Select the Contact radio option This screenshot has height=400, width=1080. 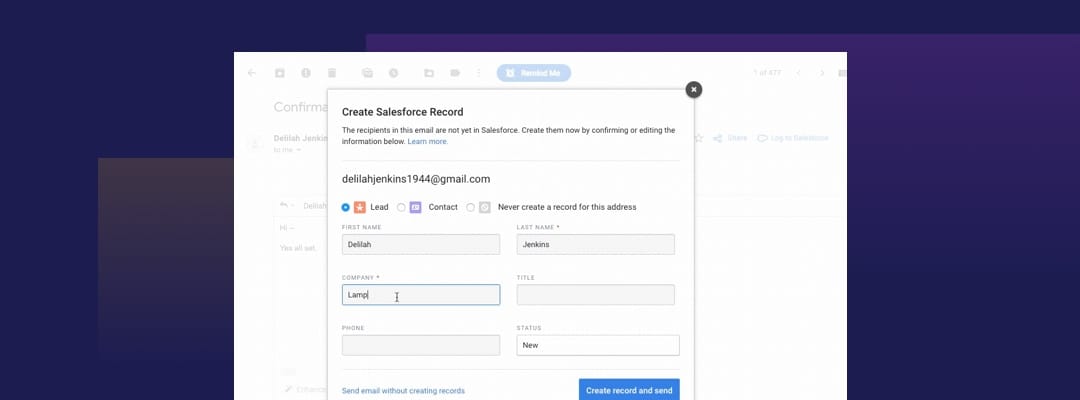click(x=402, y=207)
